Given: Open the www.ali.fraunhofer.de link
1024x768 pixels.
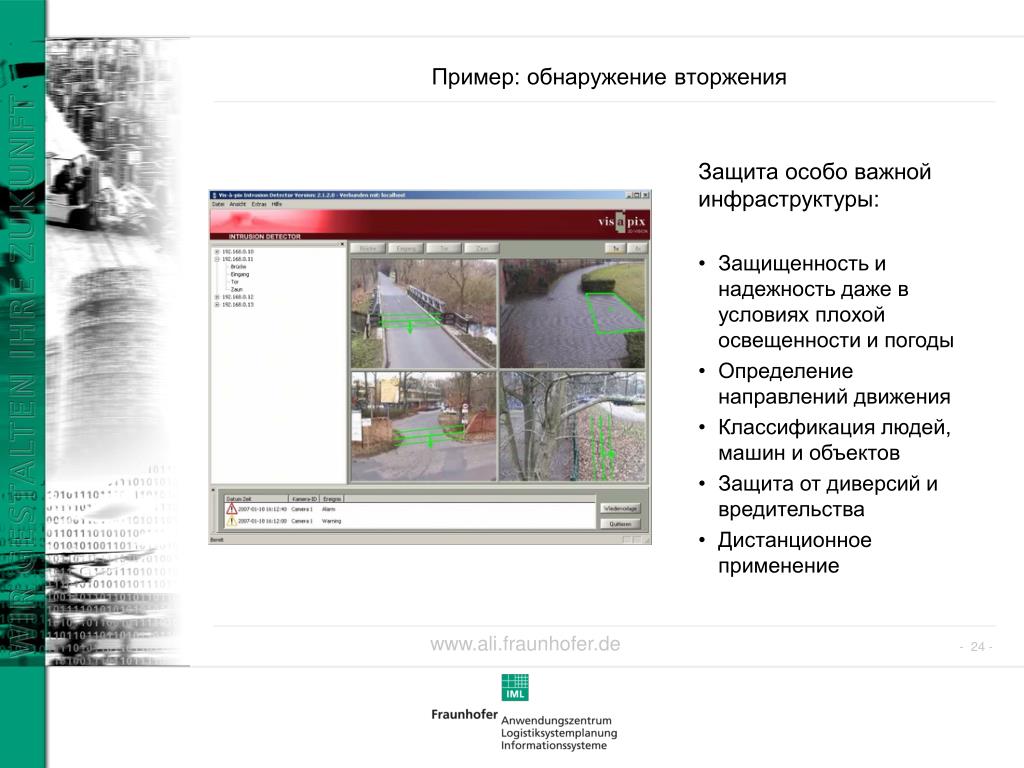Looking at the screenshot, I should [525, 644].
